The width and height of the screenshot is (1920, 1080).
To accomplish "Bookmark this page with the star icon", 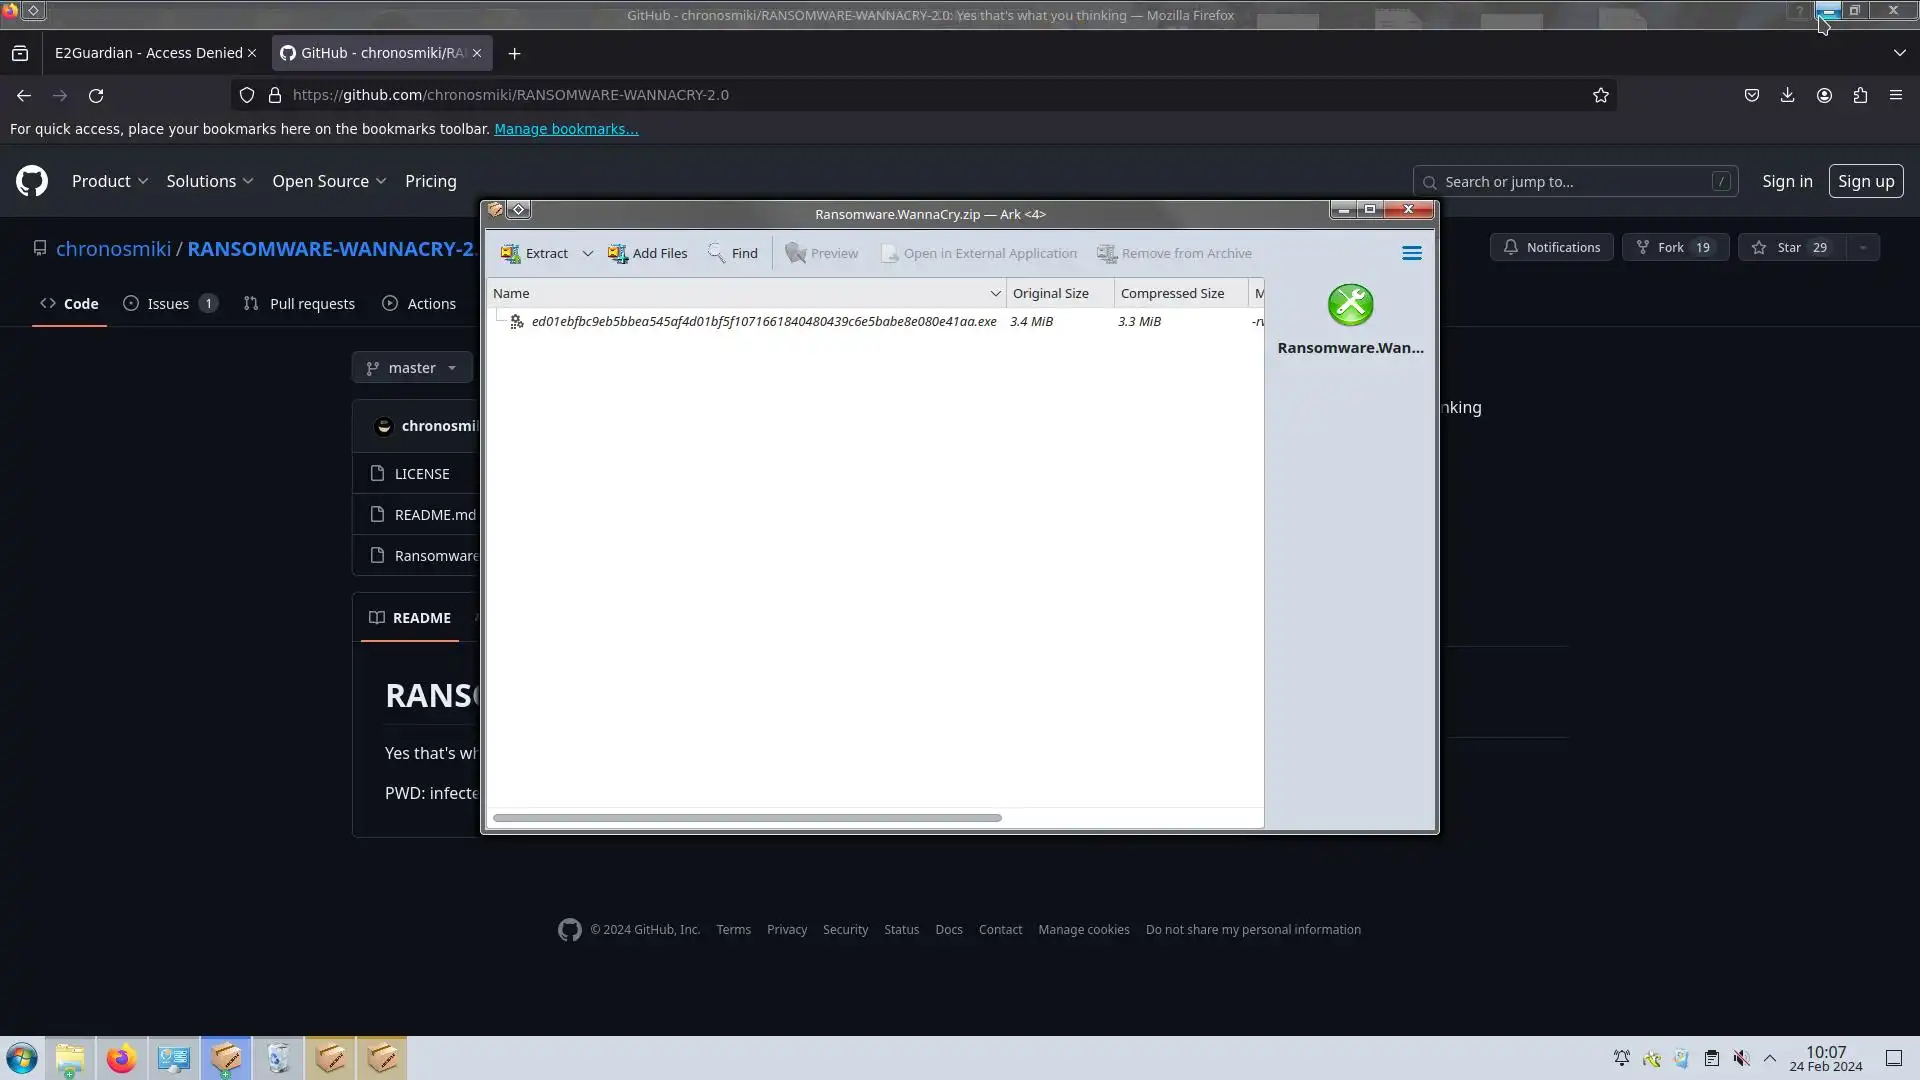I will point(1600,95).
